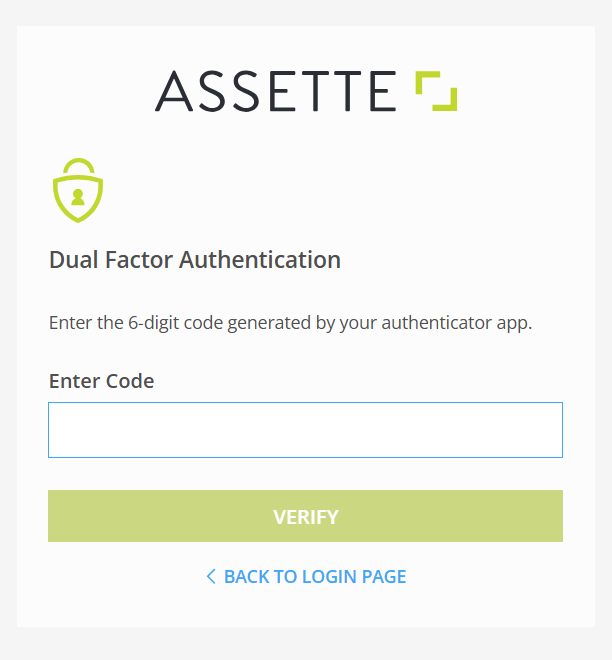Viewport: 612px width, 660px height.
Task: Click the word Authentication in the heading
Action: [260, 260]
